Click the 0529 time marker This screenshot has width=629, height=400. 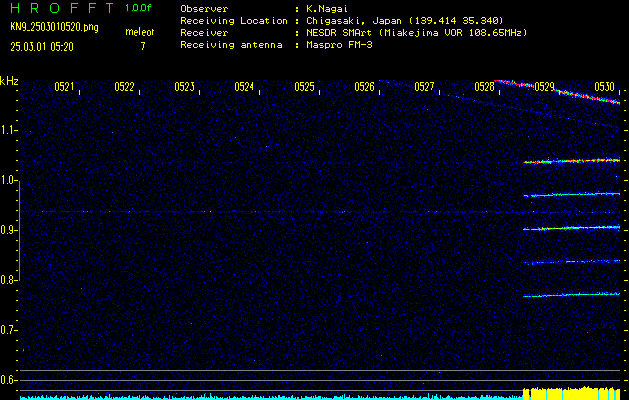pyautogui.click(x=544, y=87)
